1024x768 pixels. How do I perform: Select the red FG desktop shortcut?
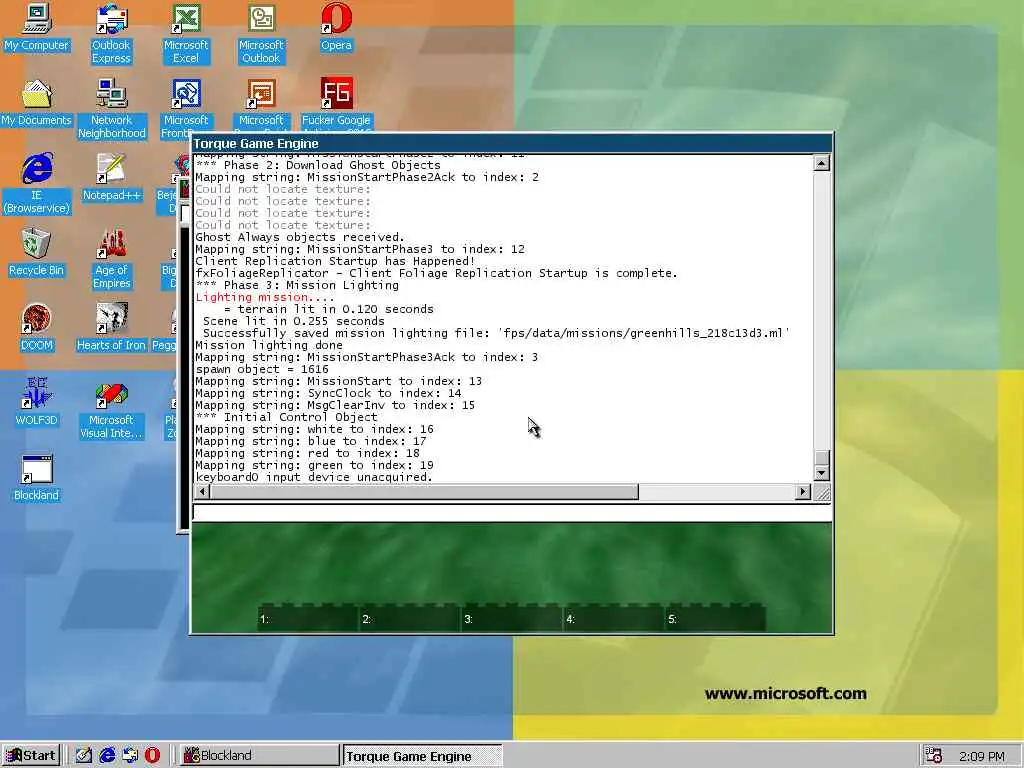[x=336, y=102]
